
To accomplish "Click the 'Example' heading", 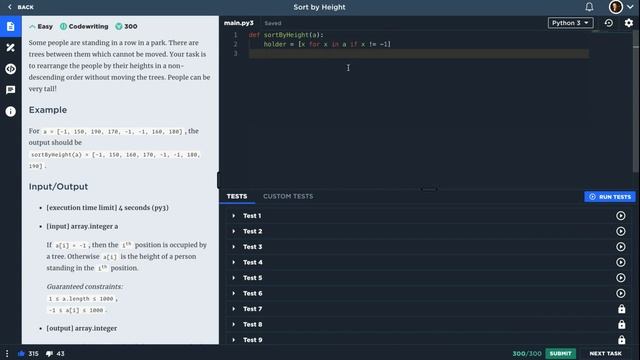I will pos(48,110).
